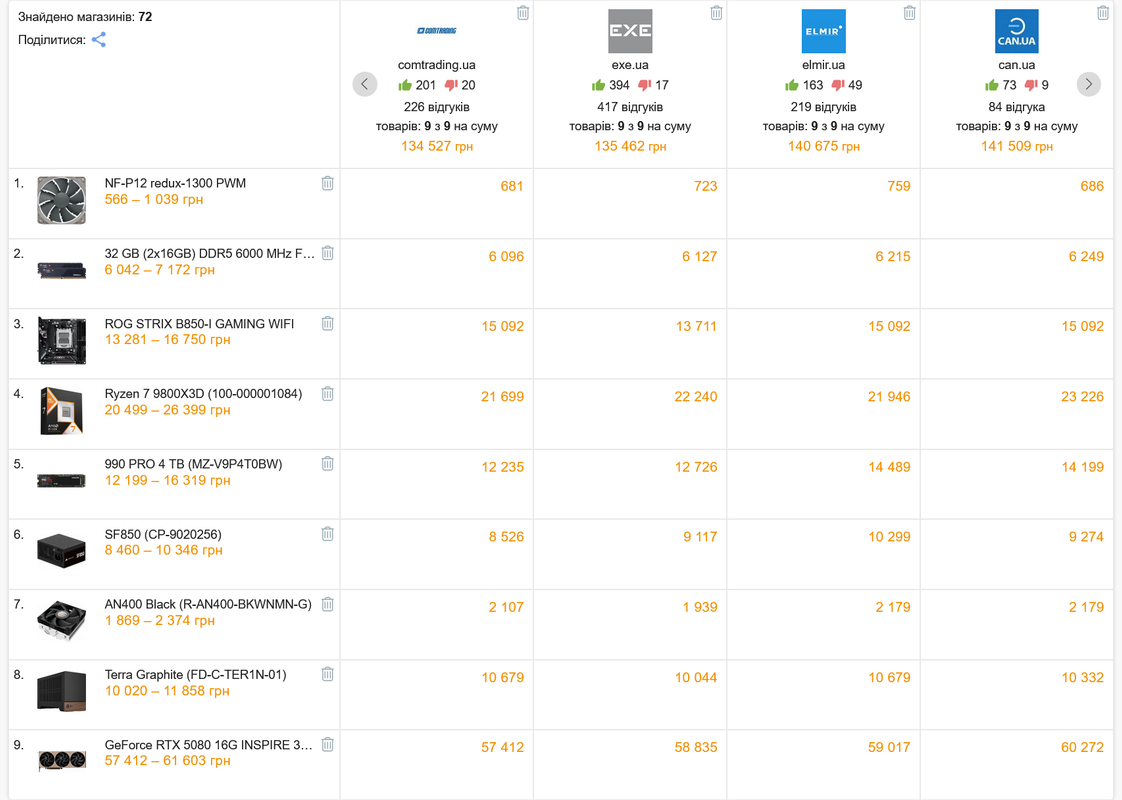This screenshot has height=800, width=1122.
Task: Click the EXE store logo
Action: (x=630, y=31)
